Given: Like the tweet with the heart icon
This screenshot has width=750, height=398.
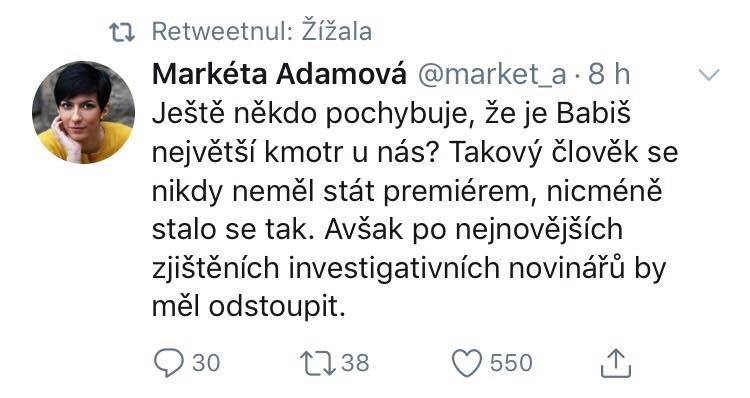Looking at the screenshot, I should coord(467,363).
